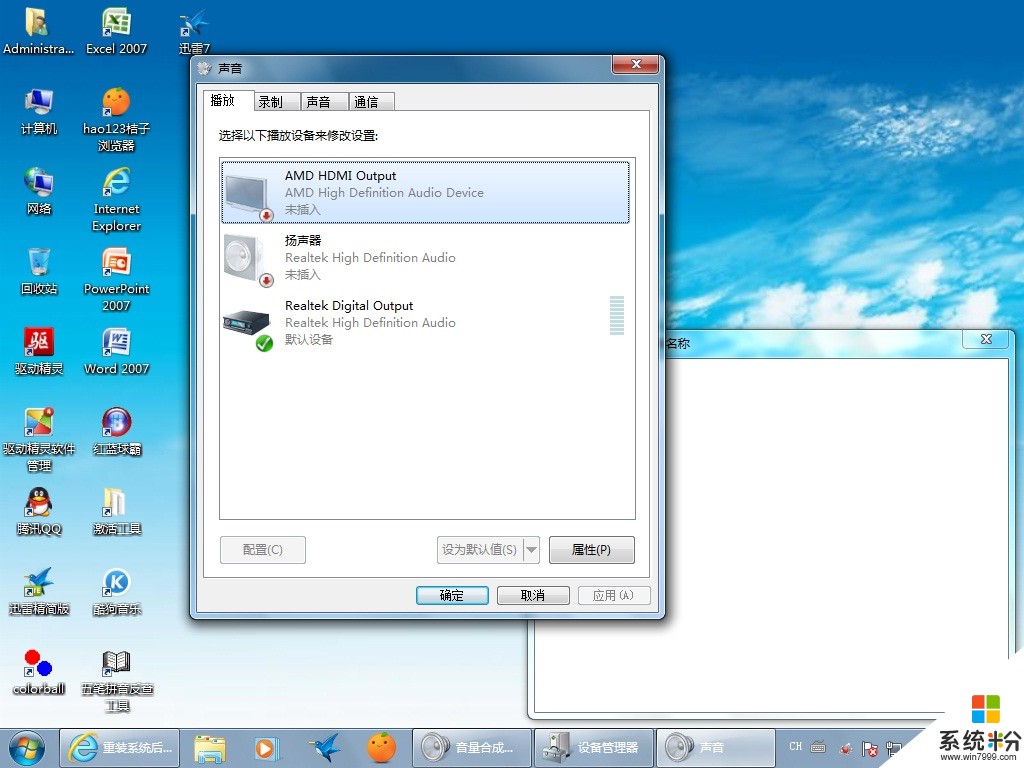Select the Word 2007 desktop shortcut
The width and height of the screenshot is (1024, 768).
[116, 351]
